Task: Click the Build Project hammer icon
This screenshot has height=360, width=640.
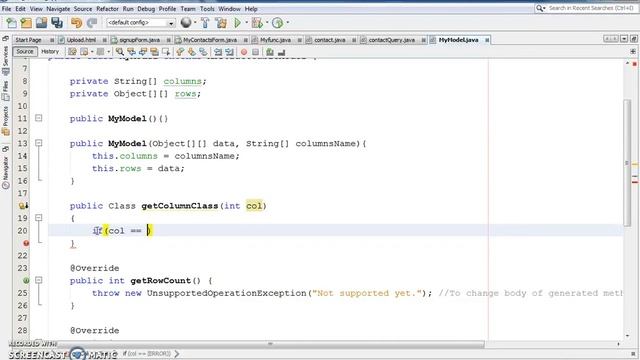Action: (x=205, y=23)
